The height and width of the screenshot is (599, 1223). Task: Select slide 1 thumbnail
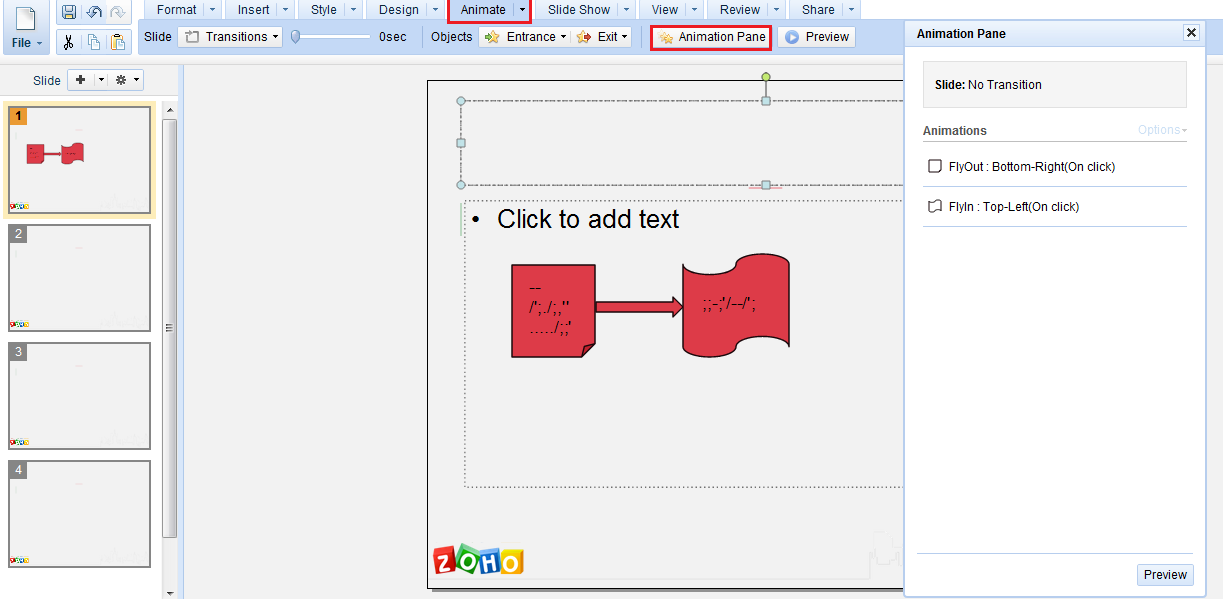(80, 160)
